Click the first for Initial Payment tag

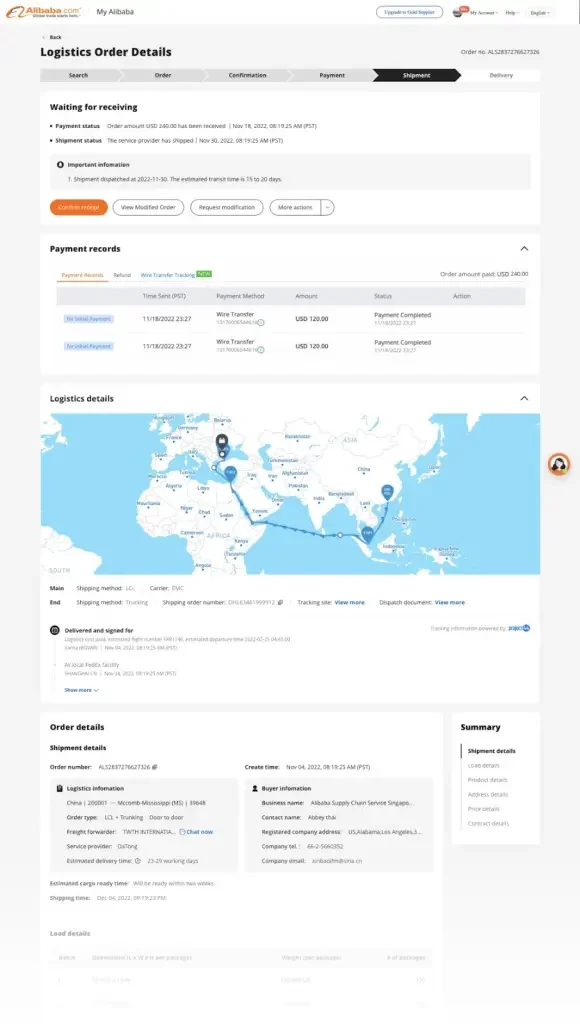(x=89, y=319)
